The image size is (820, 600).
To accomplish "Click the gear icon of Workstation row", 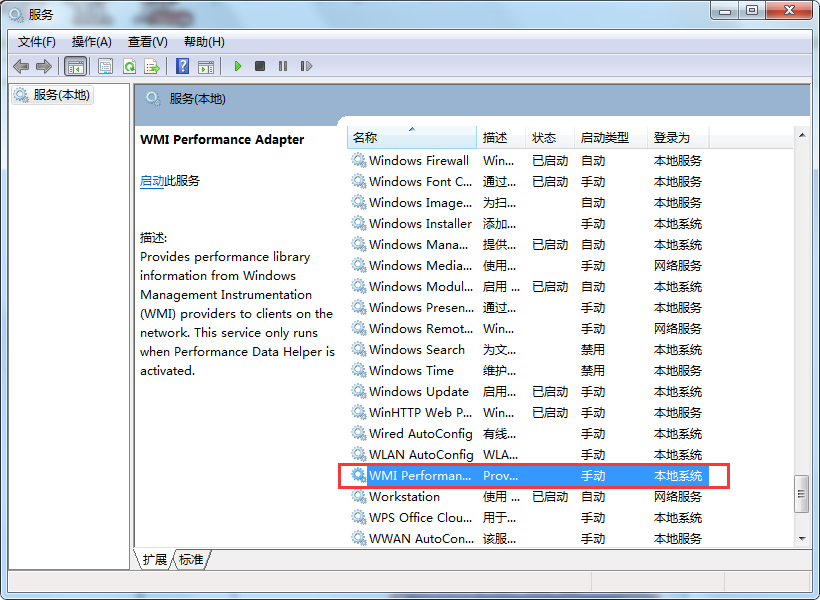I will pyautogui.click(x=359, y=496).
